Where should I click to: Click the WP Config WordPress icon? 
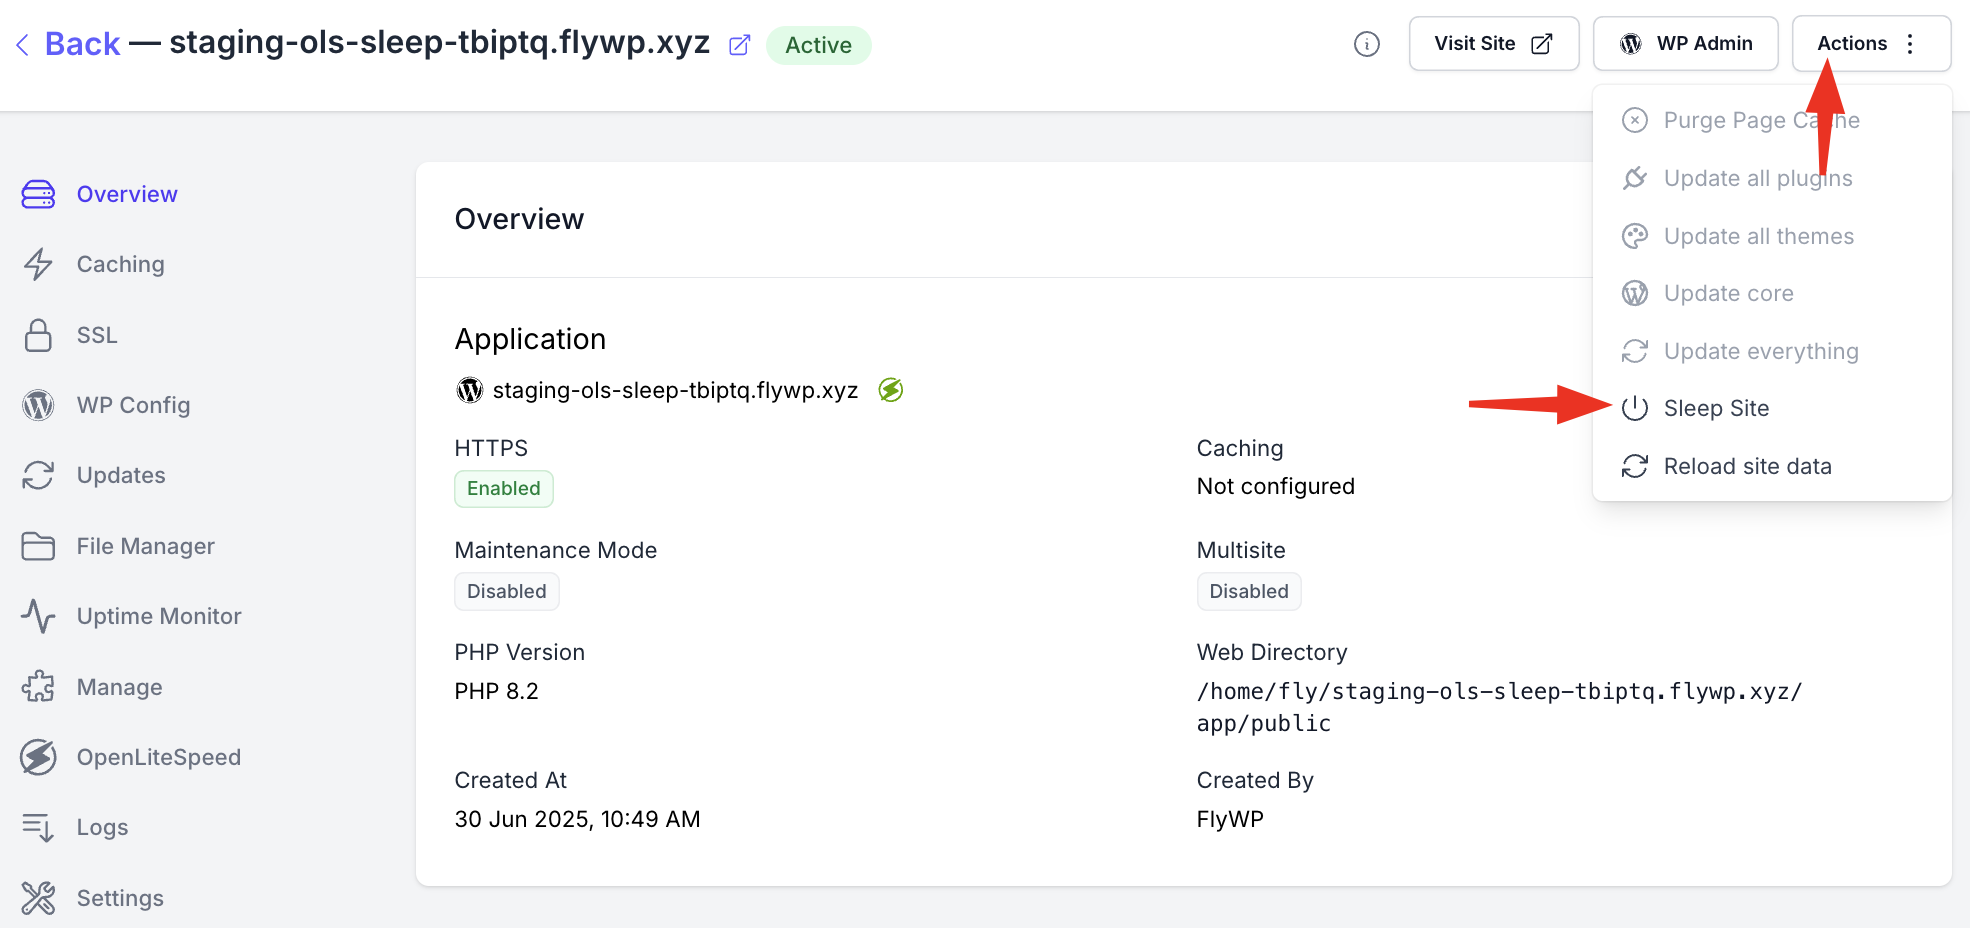point(38,405)
